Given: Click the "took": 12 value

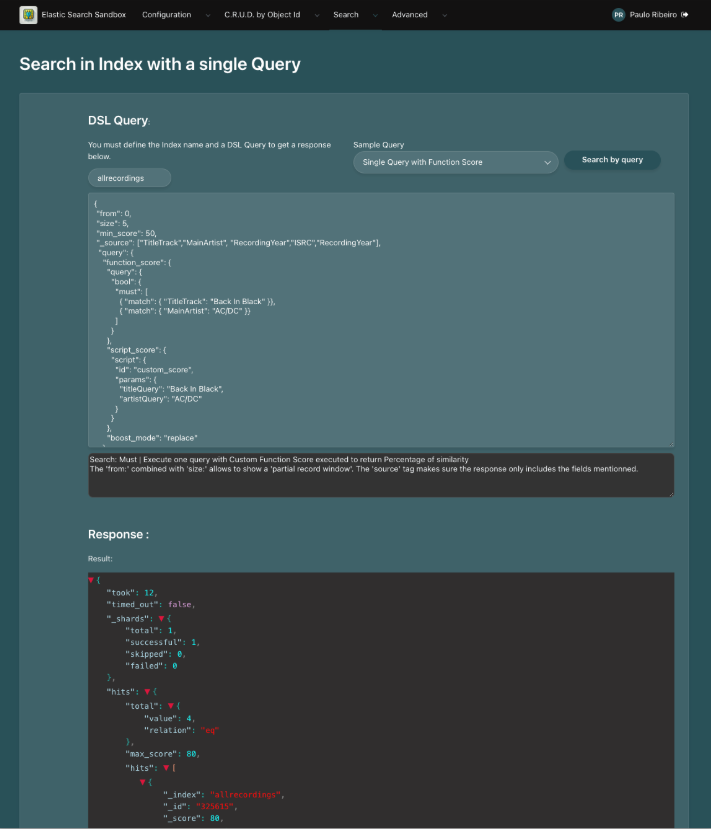Looking at the screenshot, I should [x=149, y=593].
